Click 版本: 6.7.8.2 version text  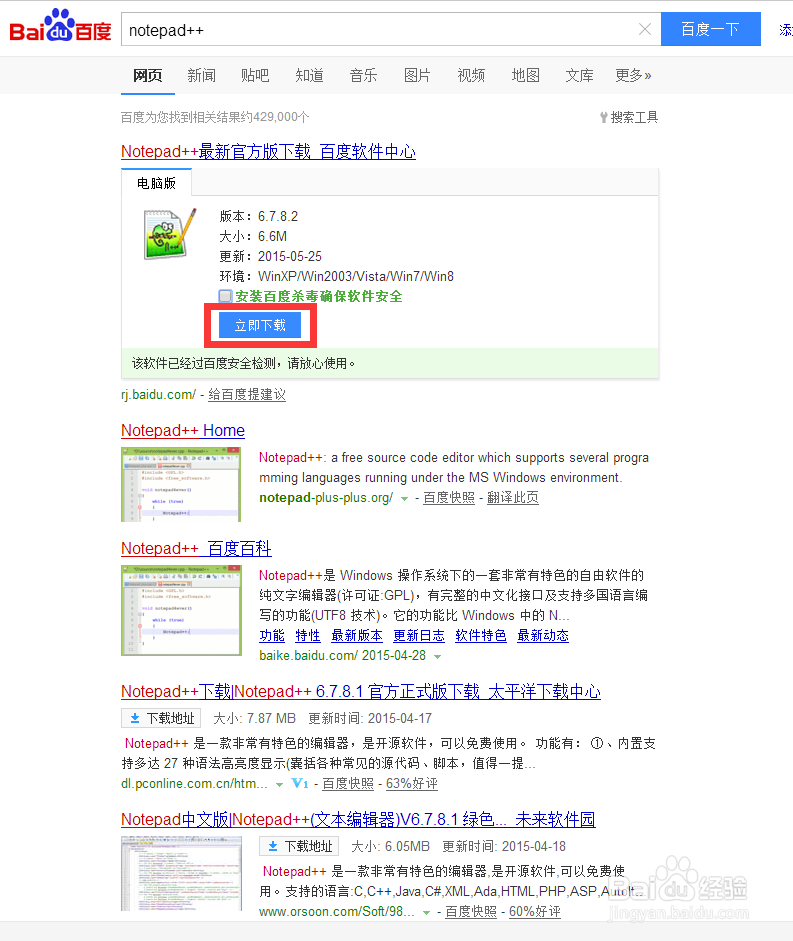pos(259,216)
